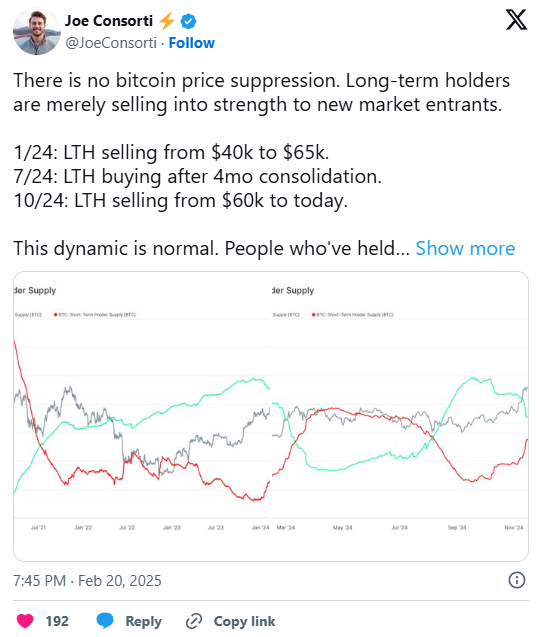Open the @JoeConsorti handle link
The image size is (536, 637).
pos(111,43)
